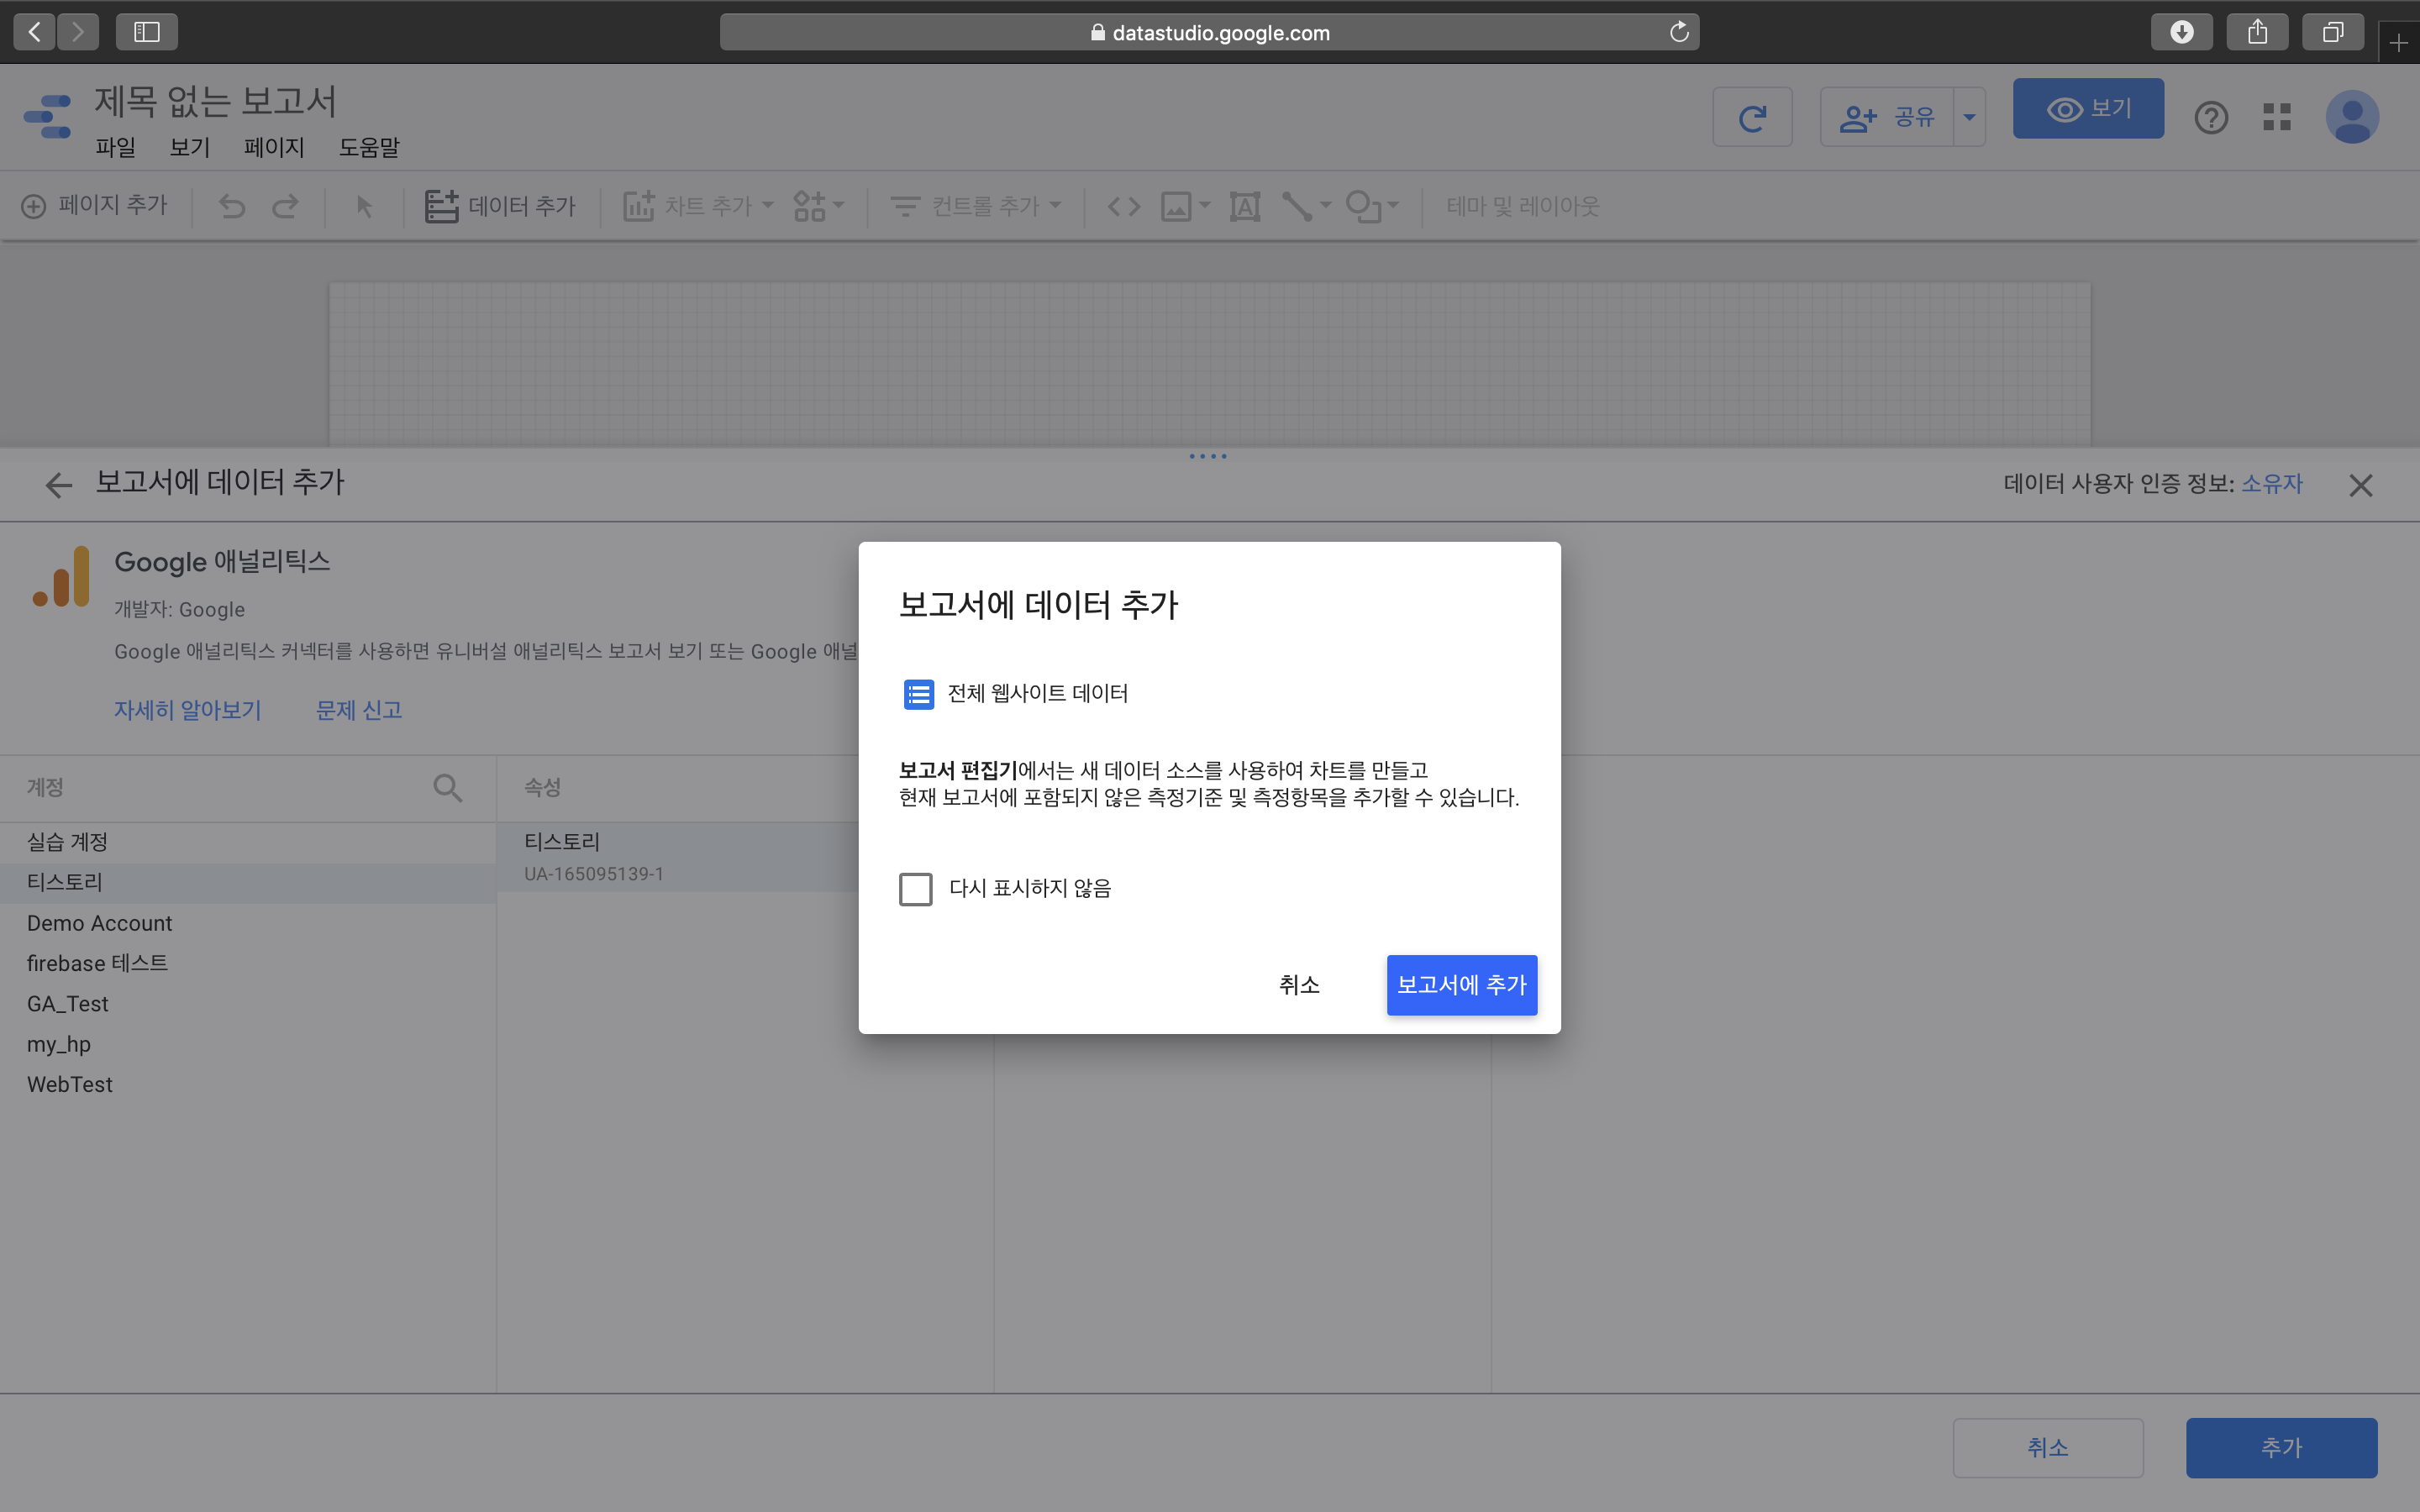Select the 티스토리 account row
This screenshot has height=1512, width=2420.
[248, 882]
